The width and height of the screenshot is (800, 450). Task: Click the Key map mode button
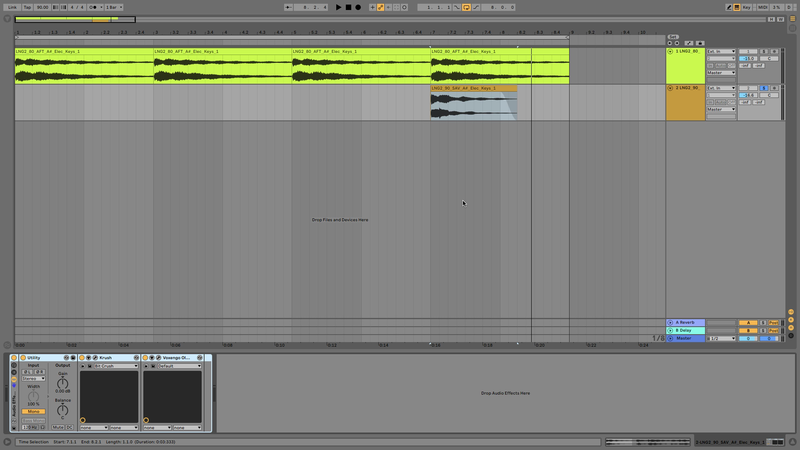click(x=746, y=7)
